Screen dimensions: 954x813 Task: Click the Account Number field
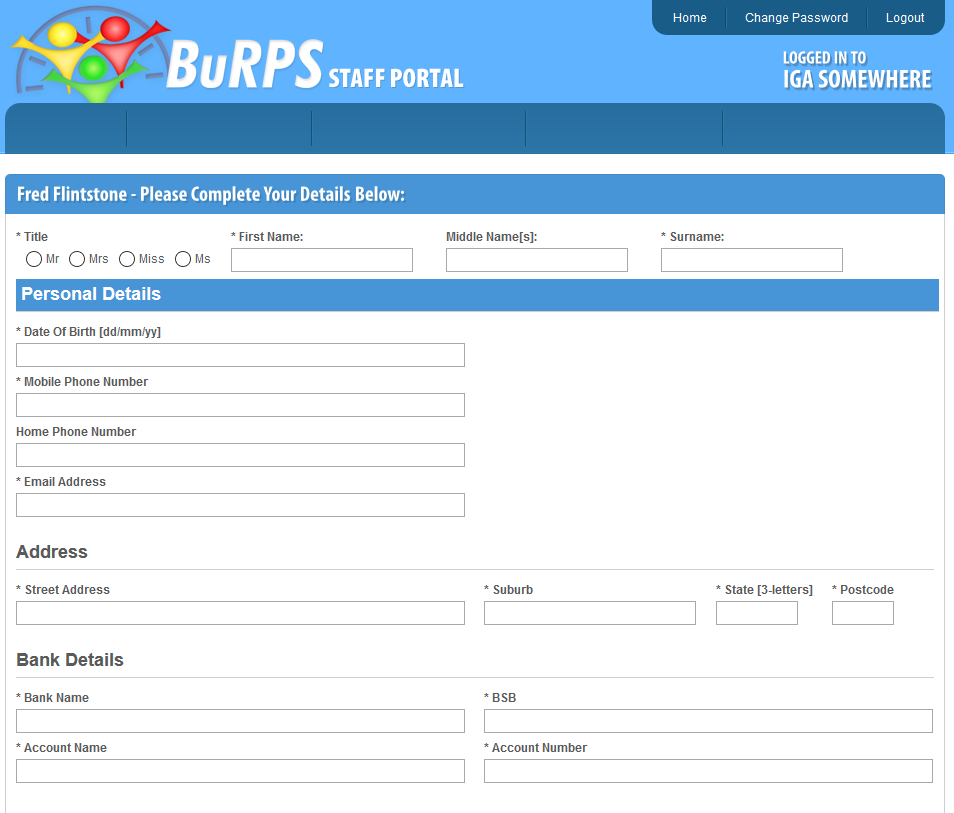click(x=708, y=771)
